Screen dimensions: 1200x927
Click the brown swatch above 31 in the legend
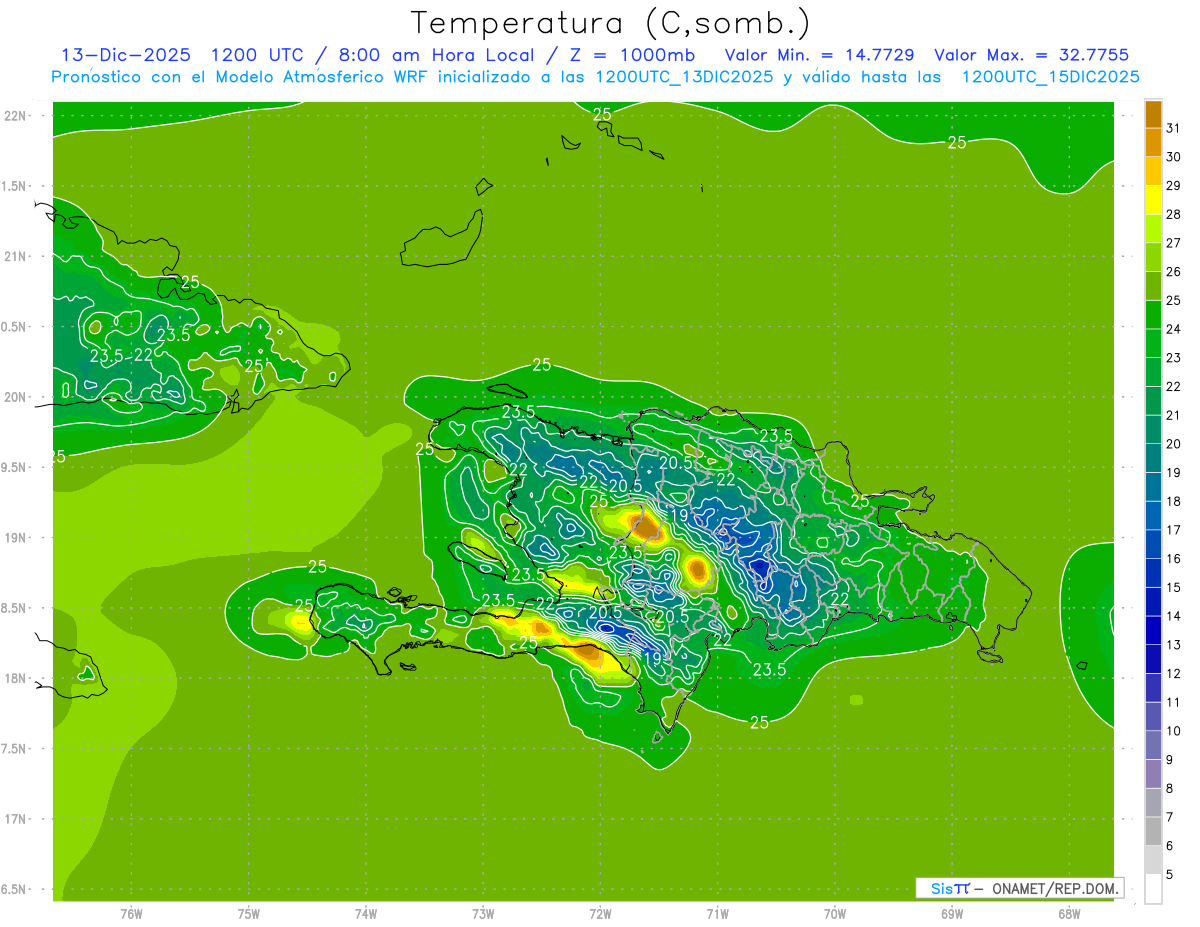tap(1153, 114)
